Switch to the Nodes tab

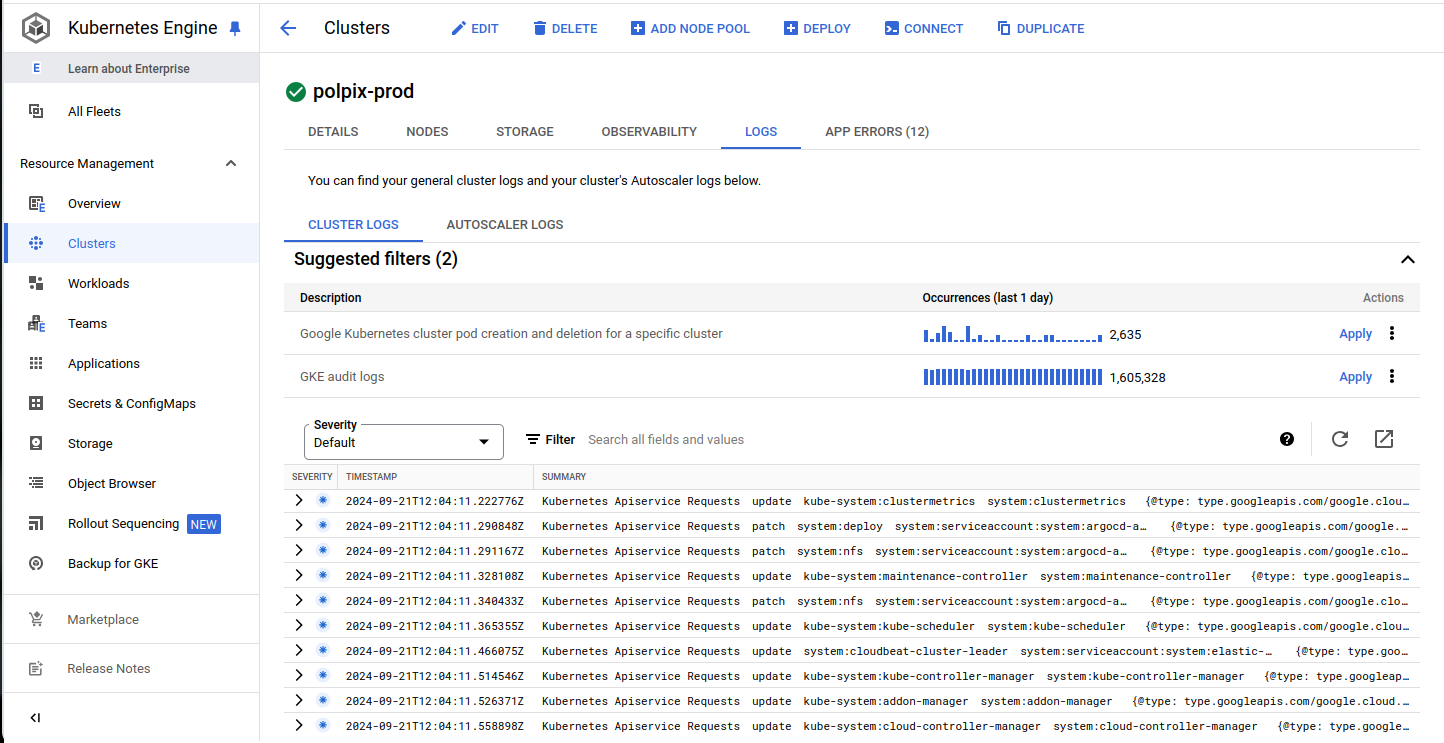pyautogui.click(x=427, y=131)
